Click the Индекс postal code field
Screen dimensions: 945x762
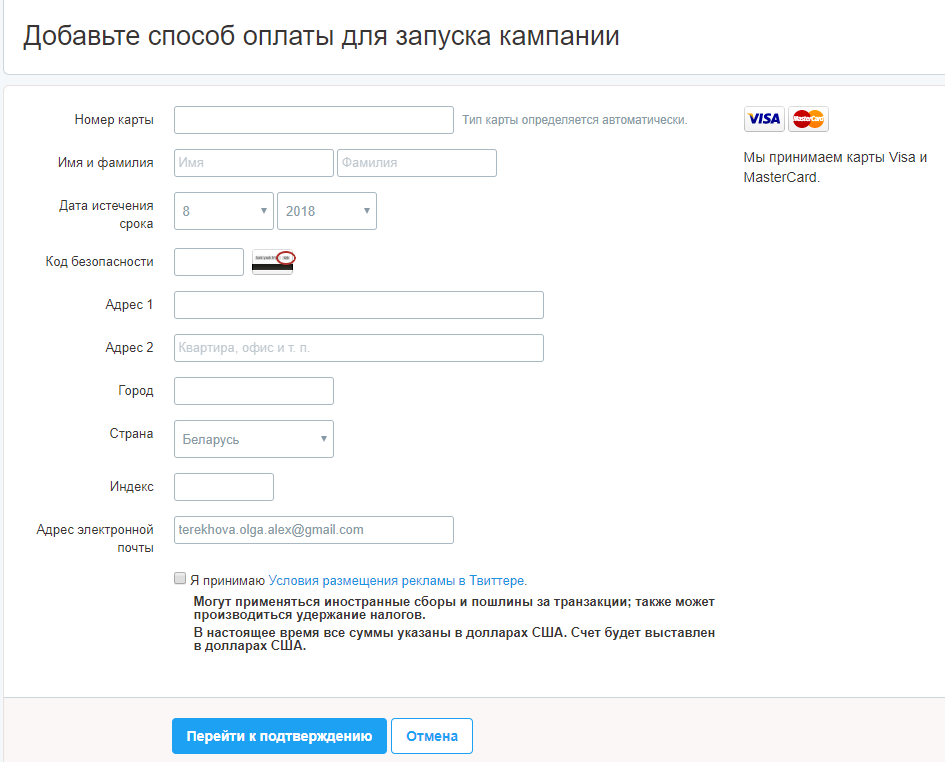pos(224,486)
